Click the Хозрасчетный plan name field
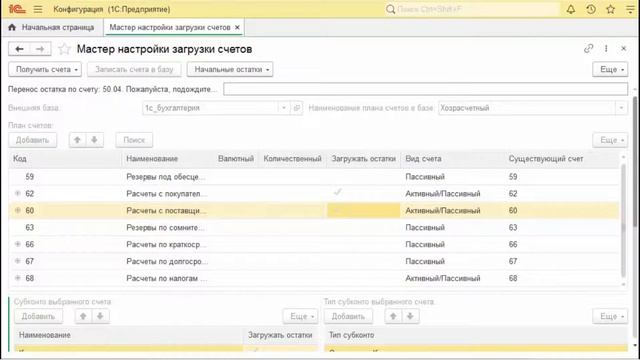 pos(527,108)
